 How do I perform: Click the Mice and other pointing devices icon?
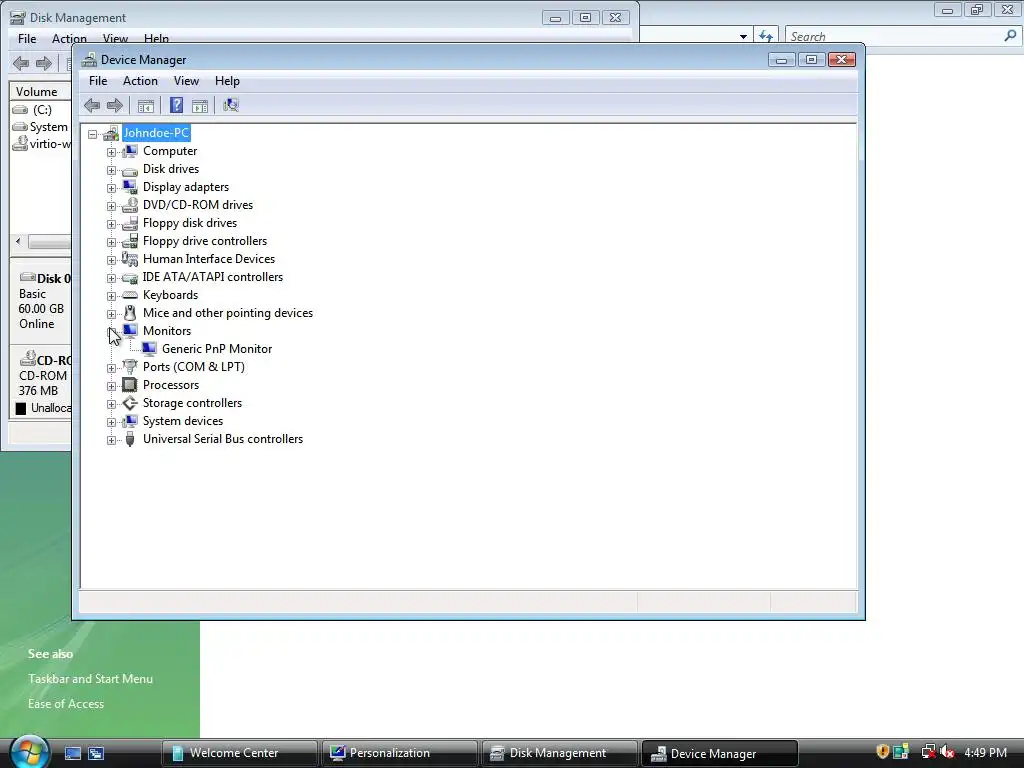coord(130,313)
